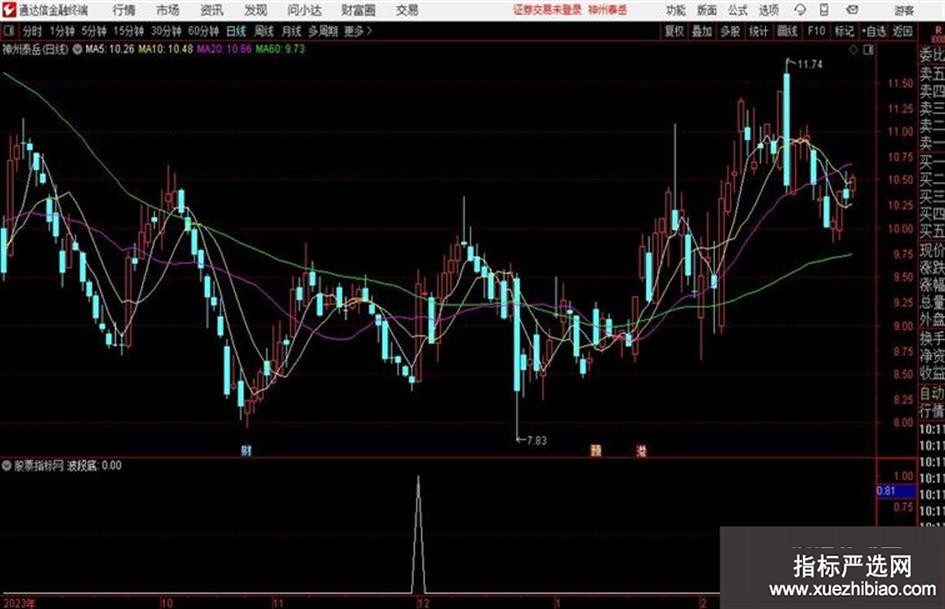Open the mail envelope icon
The image size is (945, 609).
tap(852, 10)
